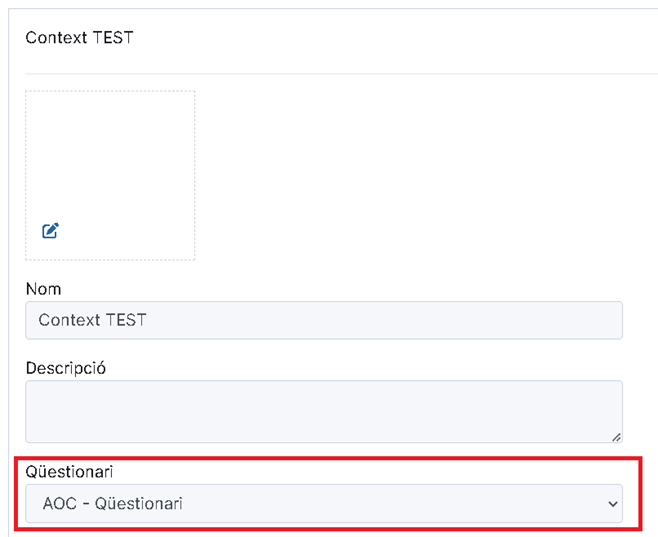Click the left side of Descripció textarea
Viewport: 658px width, 537px height.
[63, 412]
